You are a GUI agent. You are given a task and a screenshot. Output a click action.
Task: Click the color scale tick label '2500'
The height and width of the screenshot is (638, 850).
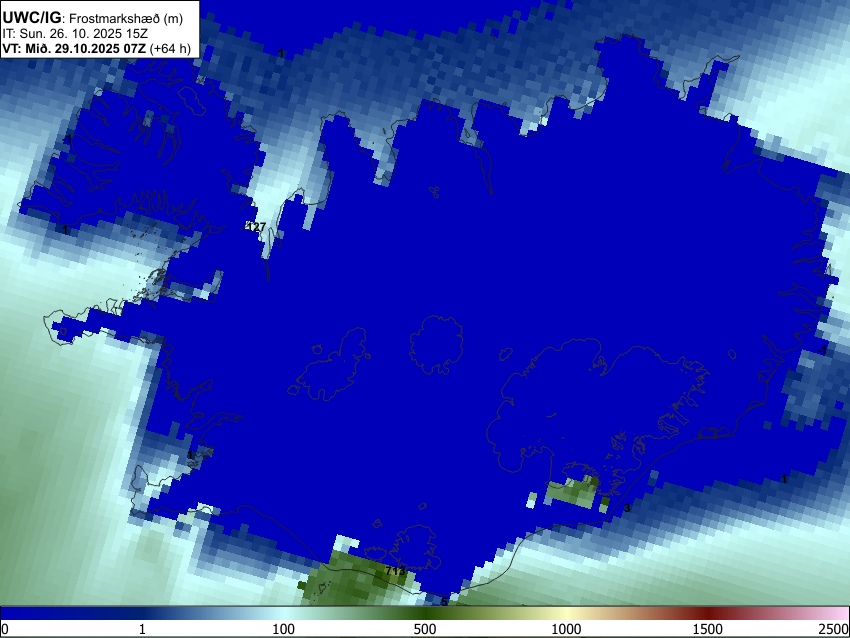(x=834, y=629)
